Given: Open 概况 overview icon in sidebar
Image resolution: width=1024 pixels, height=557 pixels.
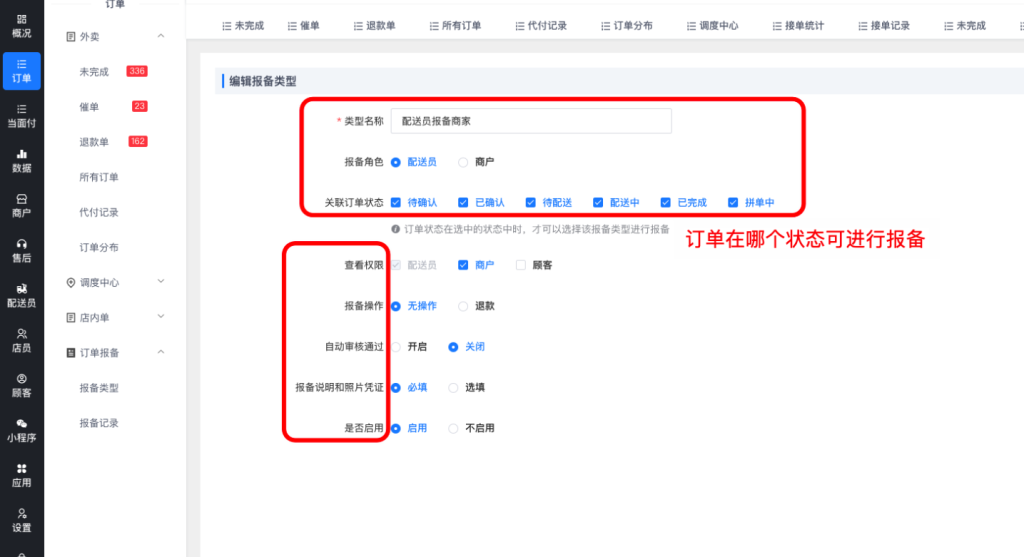Looking at the screenshot, I should pos(22,24).
